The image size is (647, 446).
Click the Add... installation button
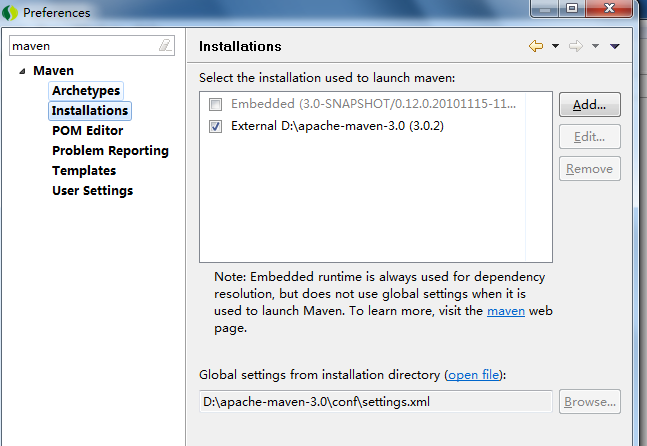point(590,105)
